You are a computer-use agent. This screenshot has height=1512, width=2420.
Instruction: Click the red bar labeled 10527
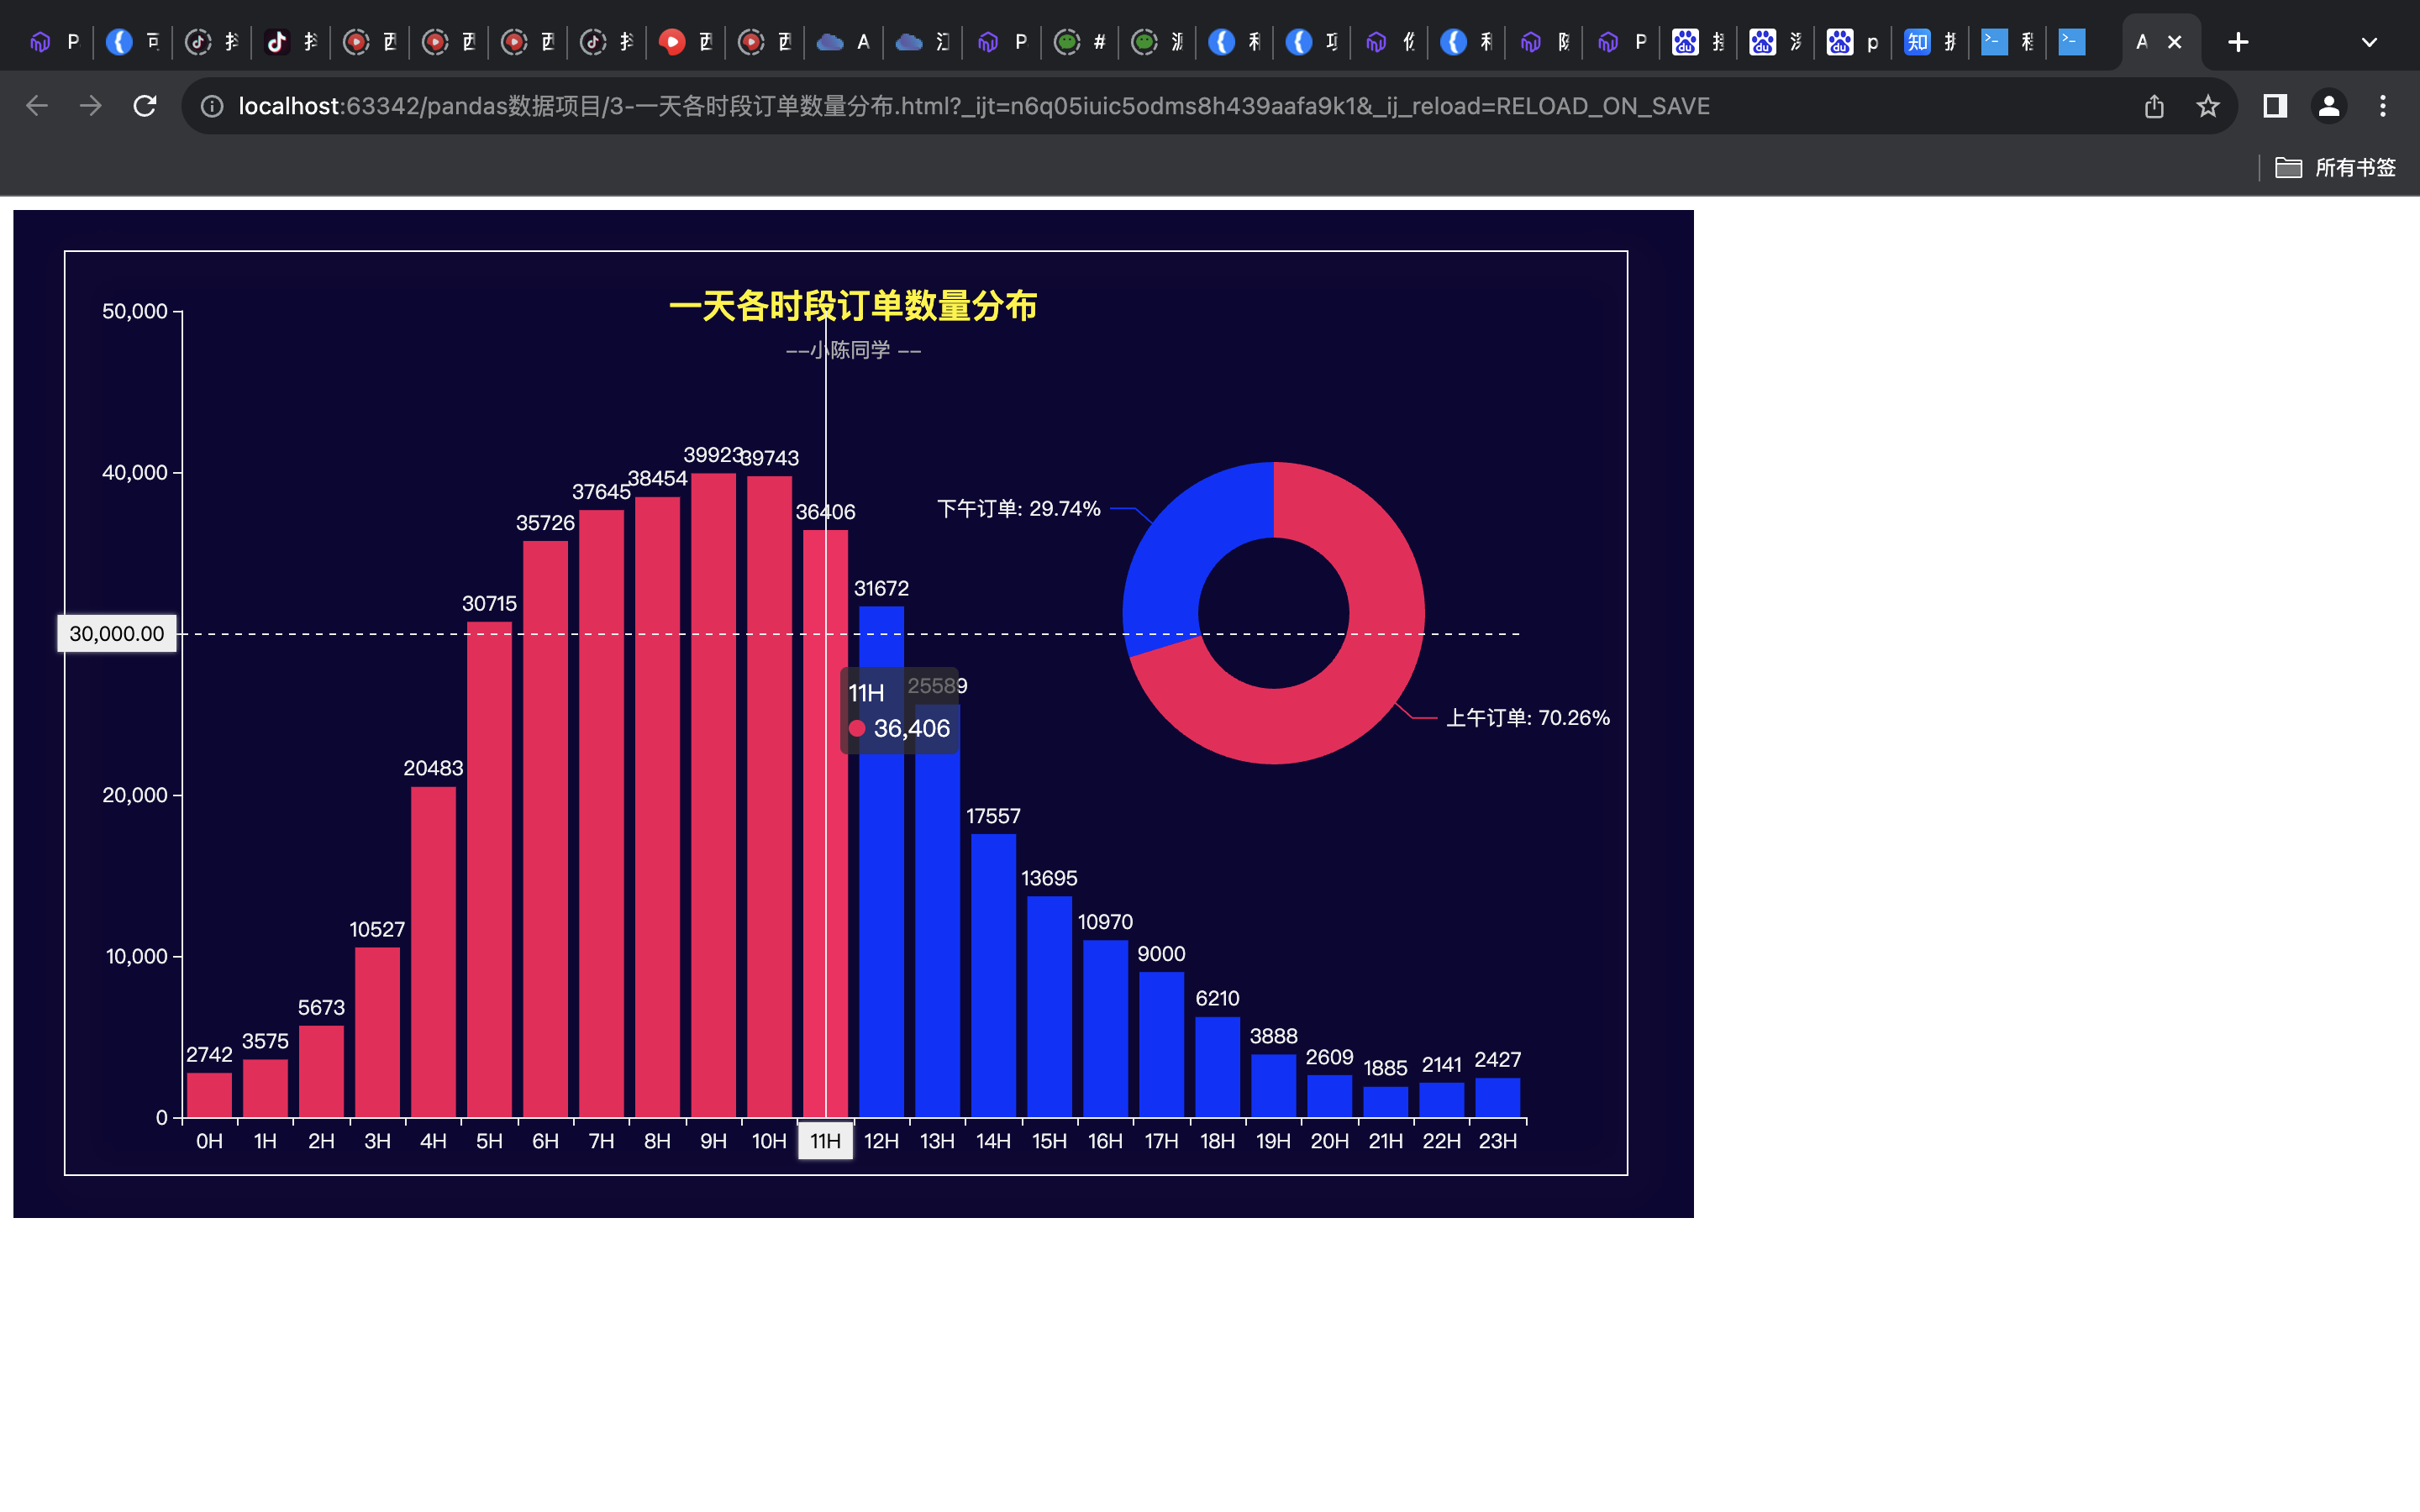coord(377,1032)
